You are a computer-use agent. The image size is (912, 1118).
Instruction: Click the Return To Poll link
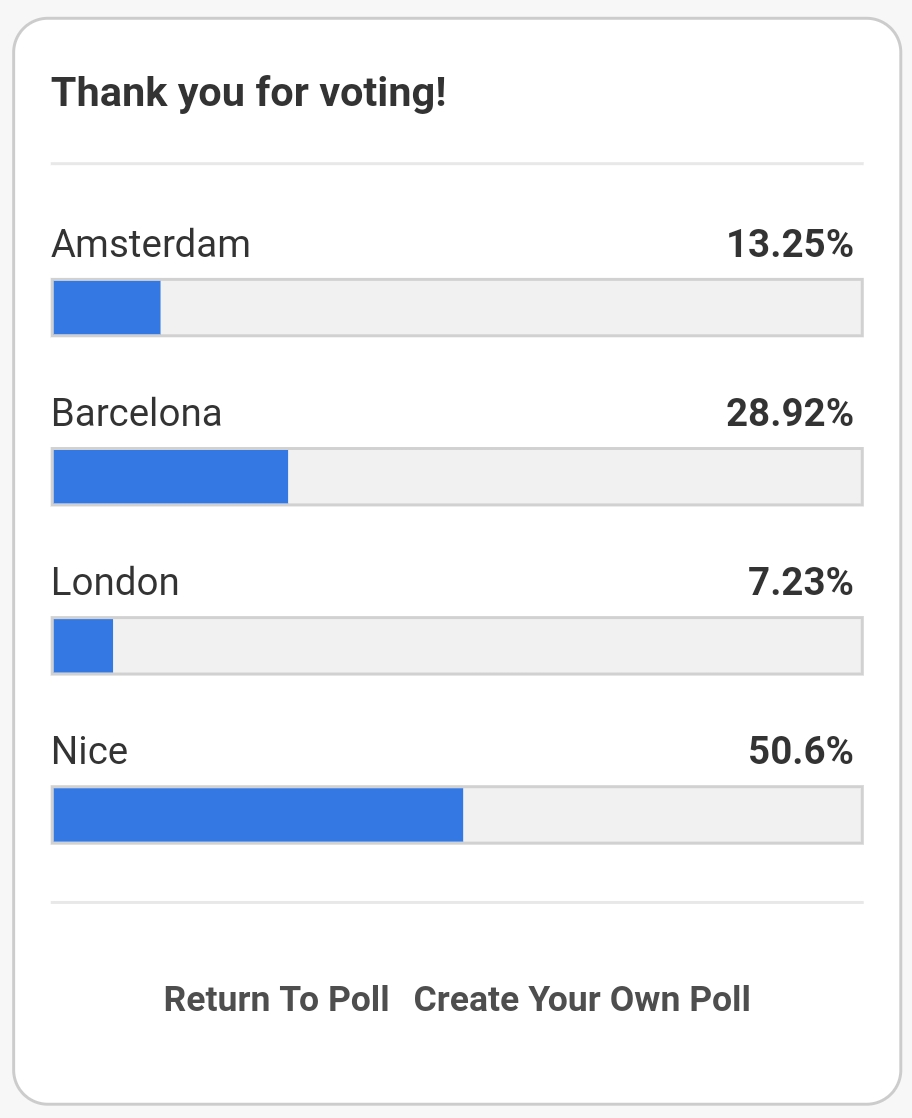click(x=276, y=999)
